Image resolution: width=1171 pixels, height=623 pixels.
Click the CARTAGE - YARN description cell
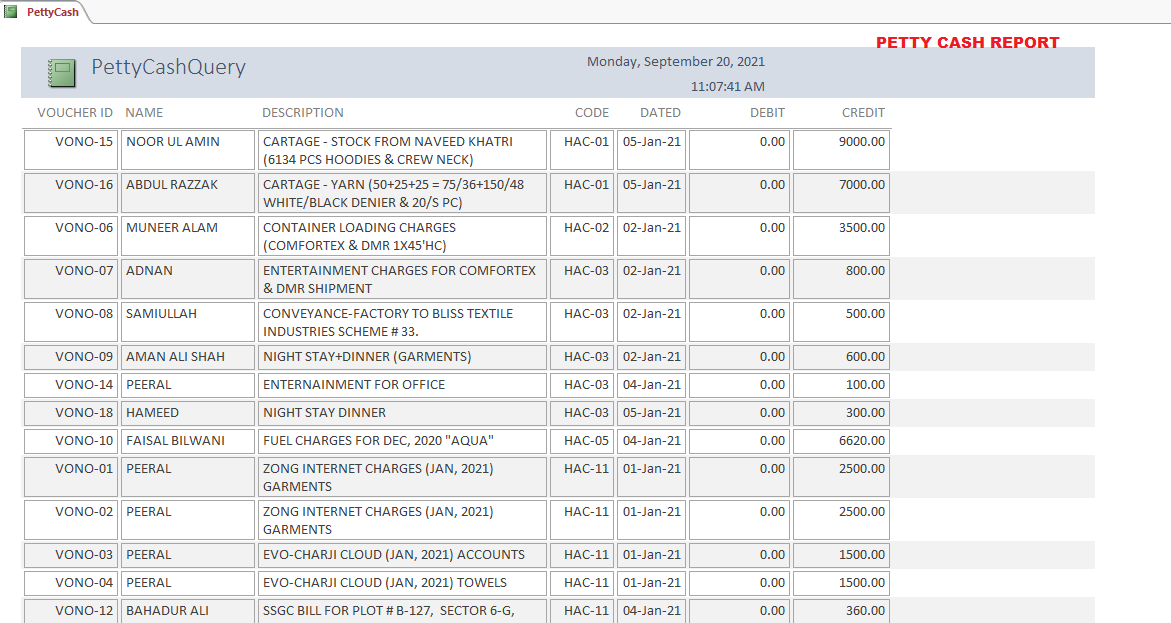coord(403,193)
